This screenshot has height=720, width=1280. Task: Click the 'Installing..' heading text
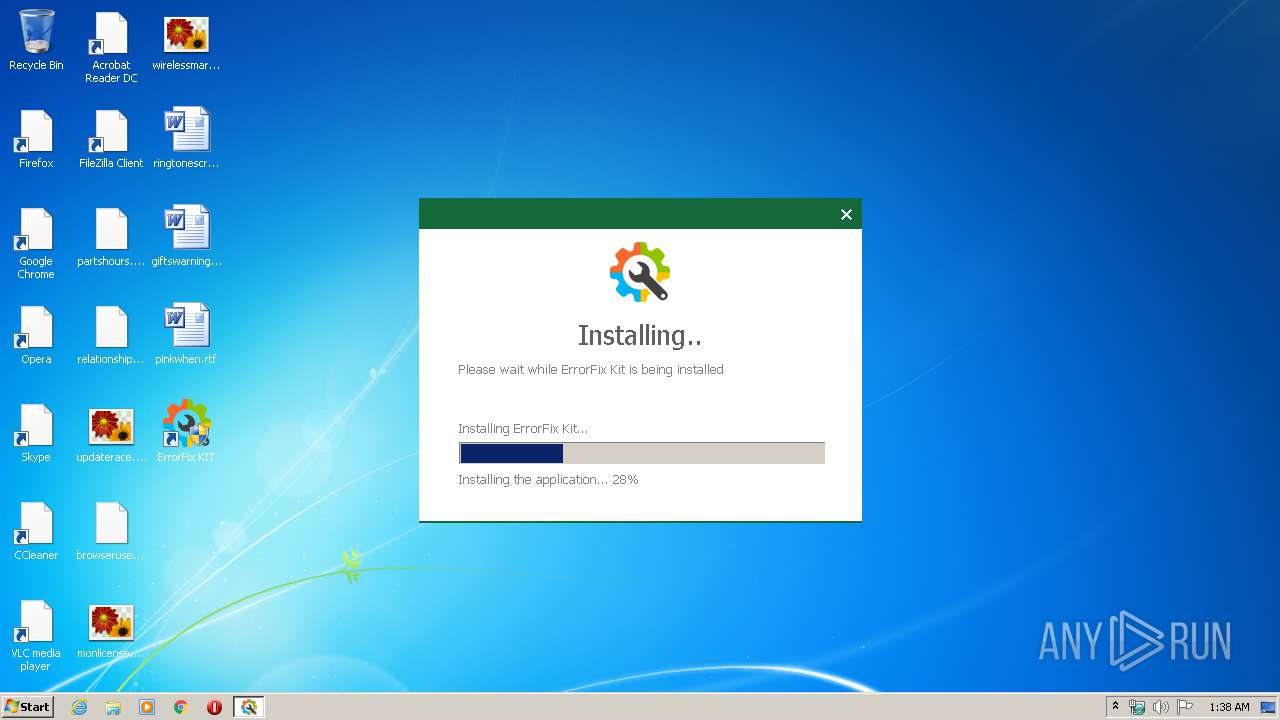coord(640,335)
